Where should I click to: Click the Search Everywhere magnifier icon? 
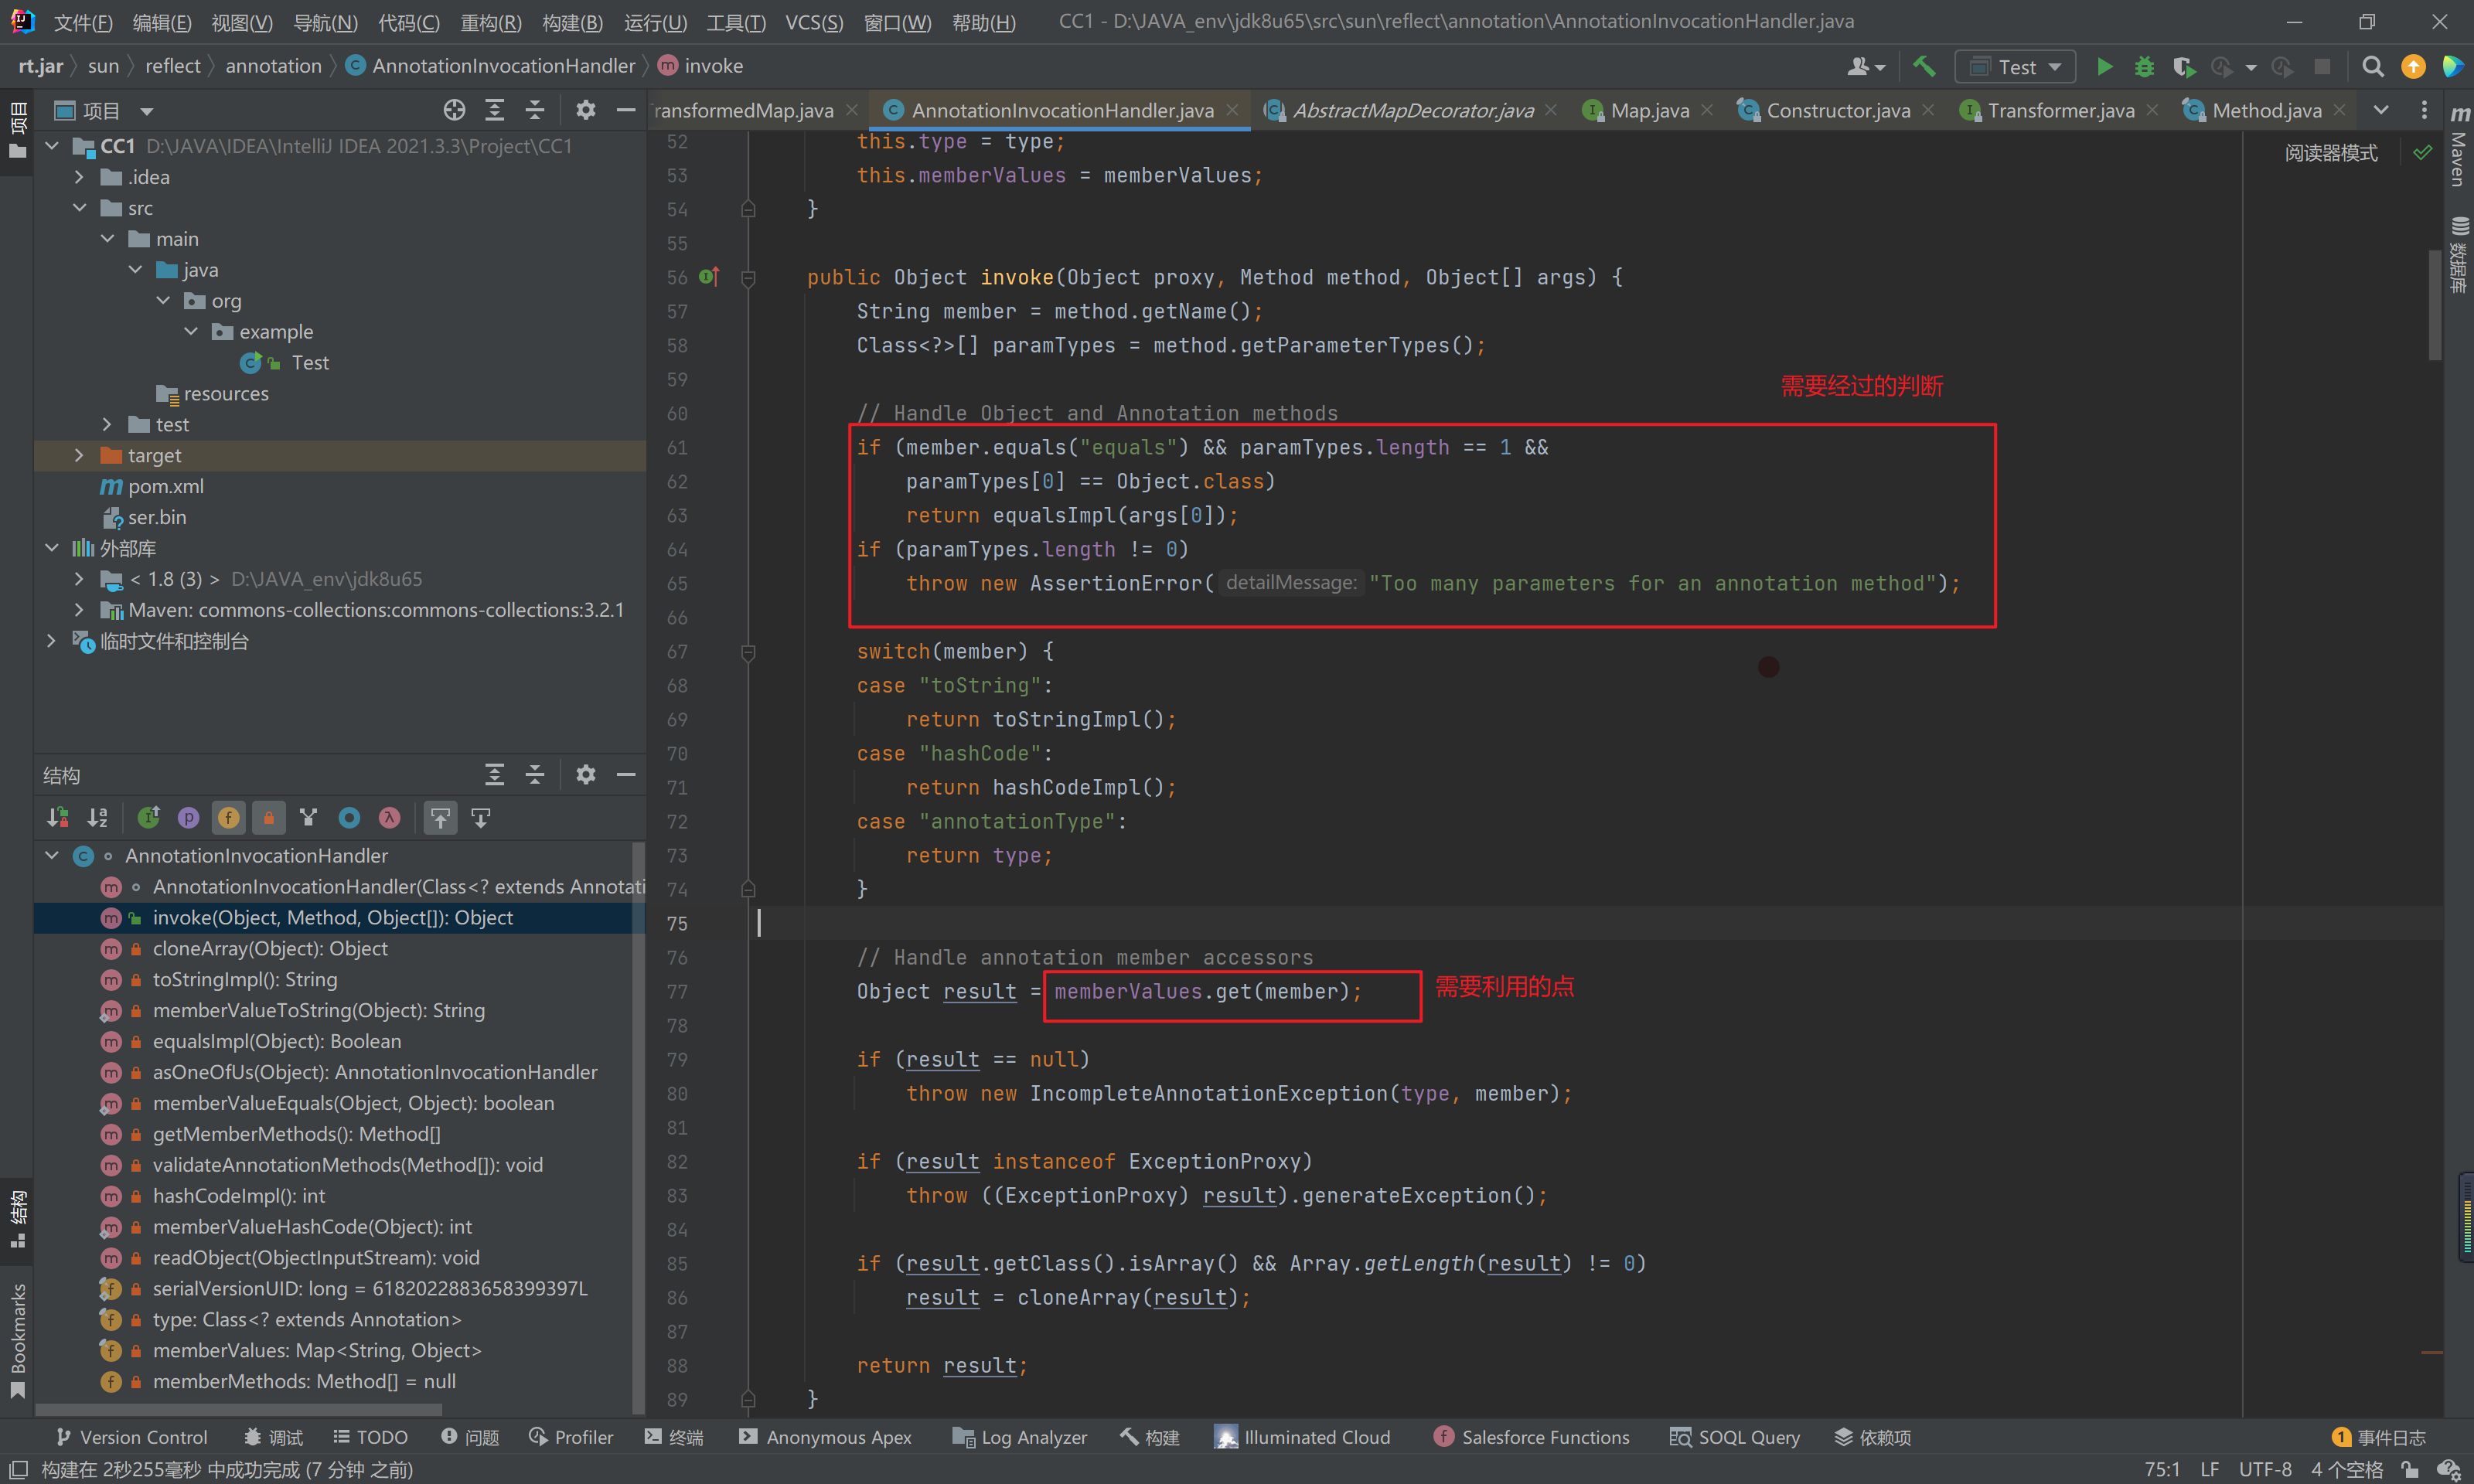(x=2372, y=67)
